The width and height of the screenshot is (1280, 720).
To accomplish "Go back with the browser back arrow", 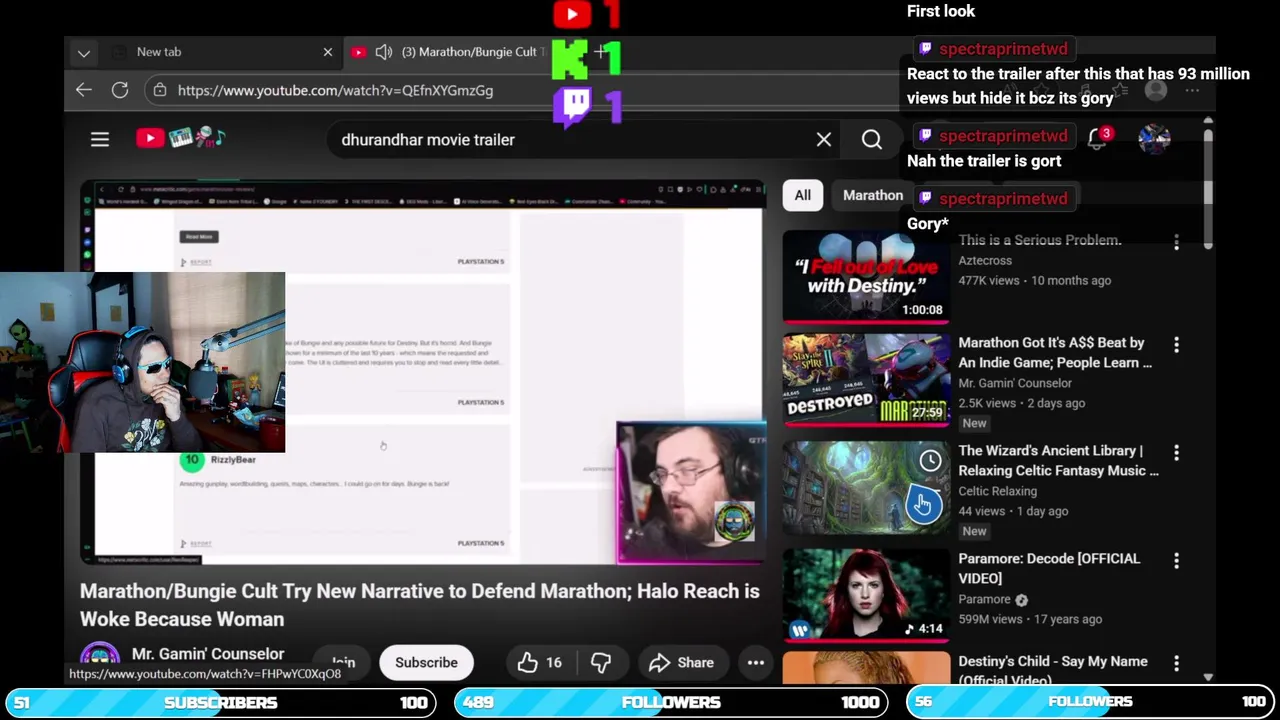I will [x=84, y=90].
